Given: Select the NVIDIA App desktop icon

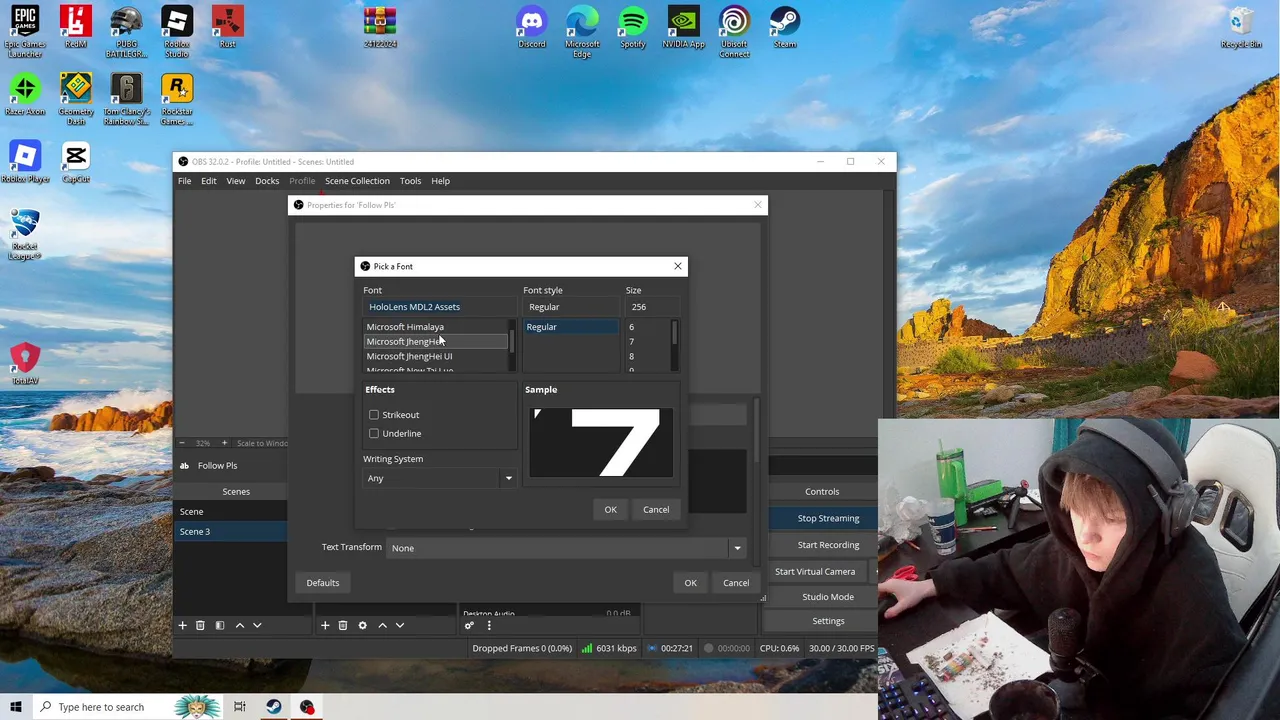Looking at the screenshot, I should (x=683, y=27).
